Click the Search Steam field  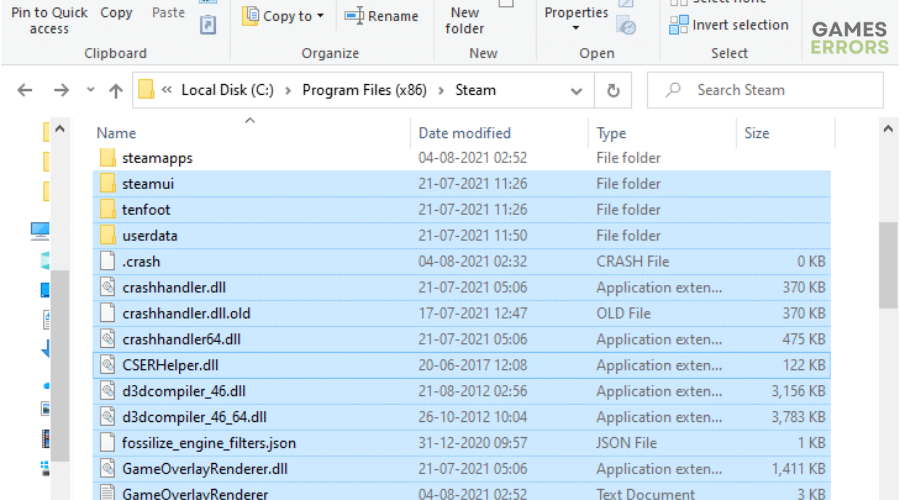[x=765, y=90]
